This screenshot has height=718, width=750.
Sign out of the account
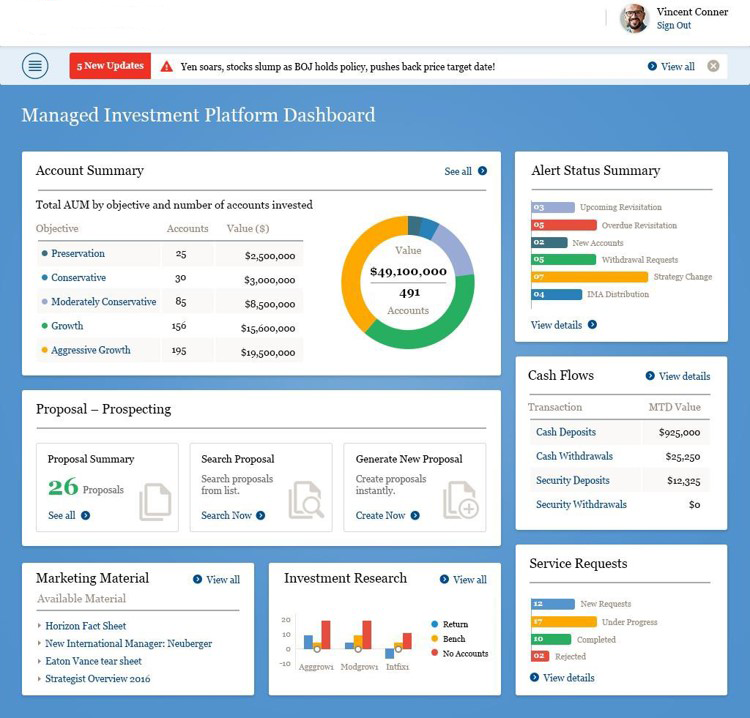(x=673, y=26)
